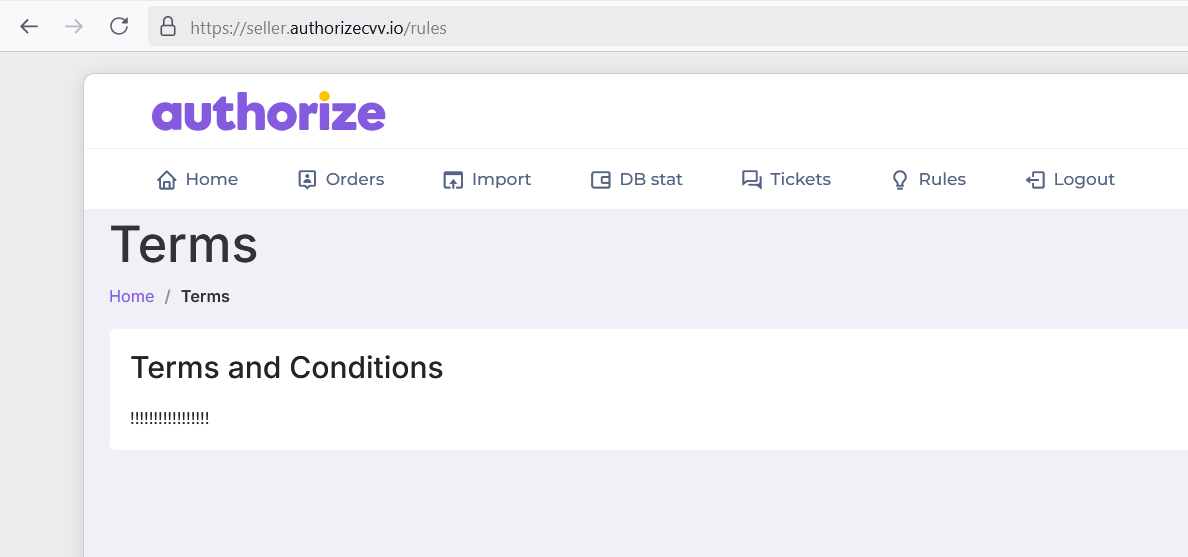Screen dimensions: 1188x557
Task: Click the purple authorize logo
Action: pyautogui.click(x=268, y=112)
